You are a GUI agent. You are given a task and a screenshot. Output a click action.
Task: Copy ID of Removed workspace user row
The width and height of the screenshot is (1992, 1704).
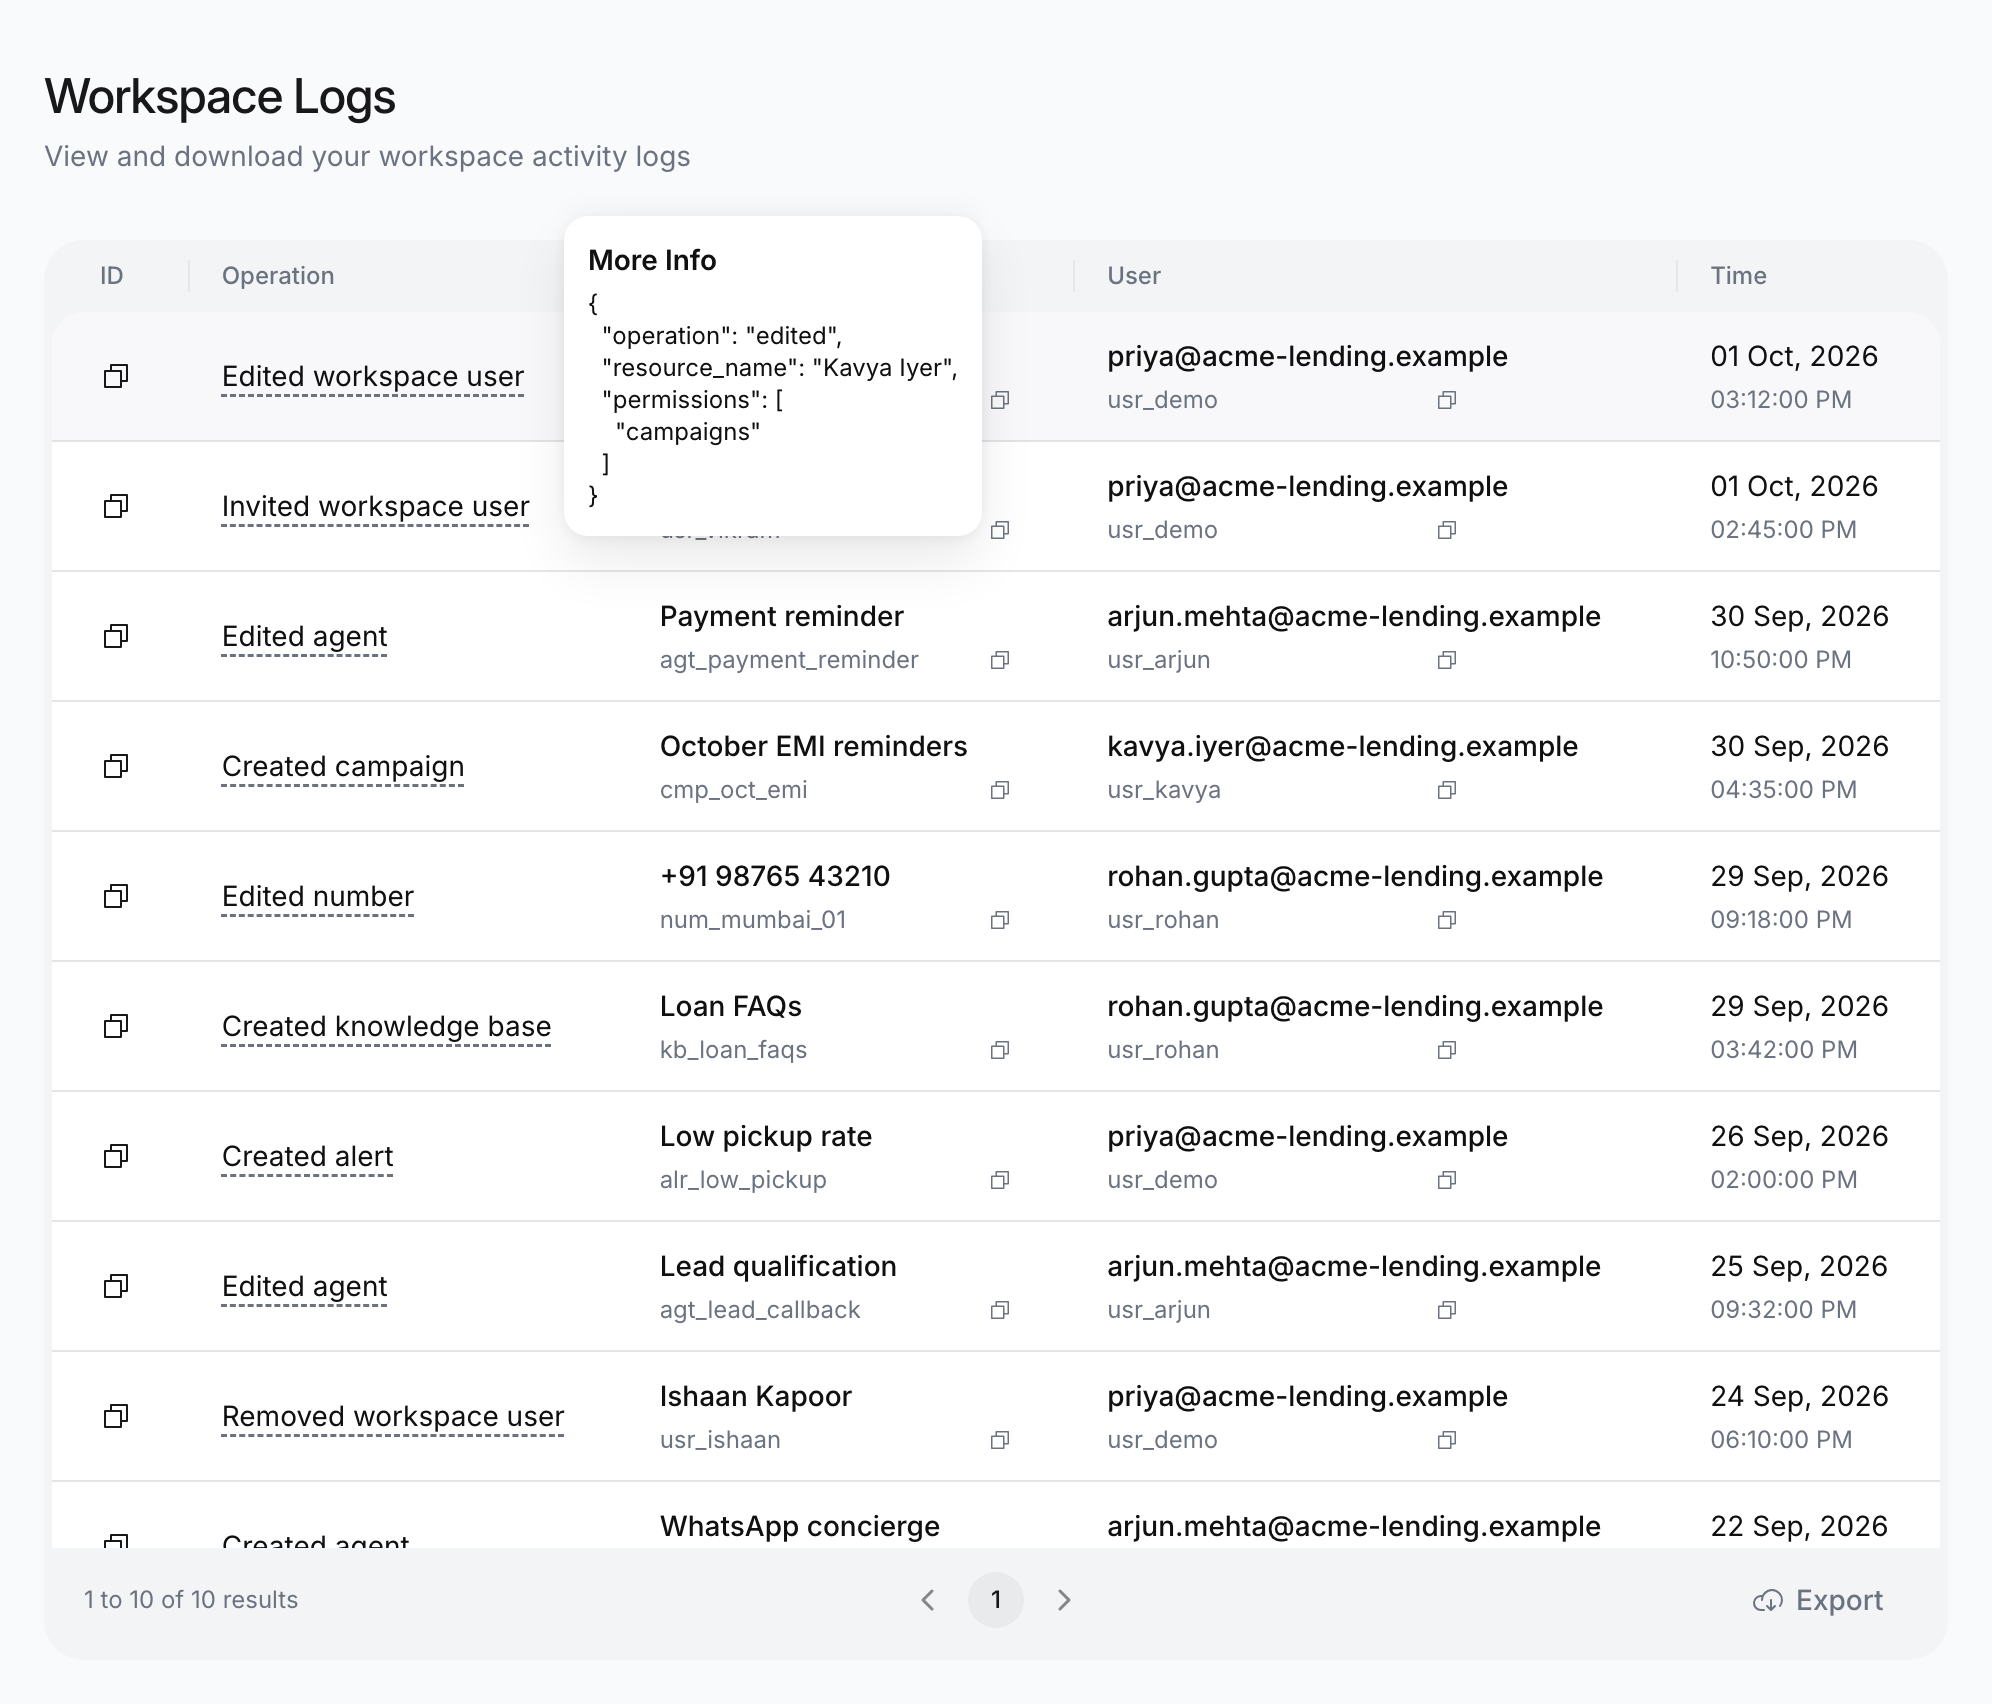pyautogui.click(x=116, y=1416)
